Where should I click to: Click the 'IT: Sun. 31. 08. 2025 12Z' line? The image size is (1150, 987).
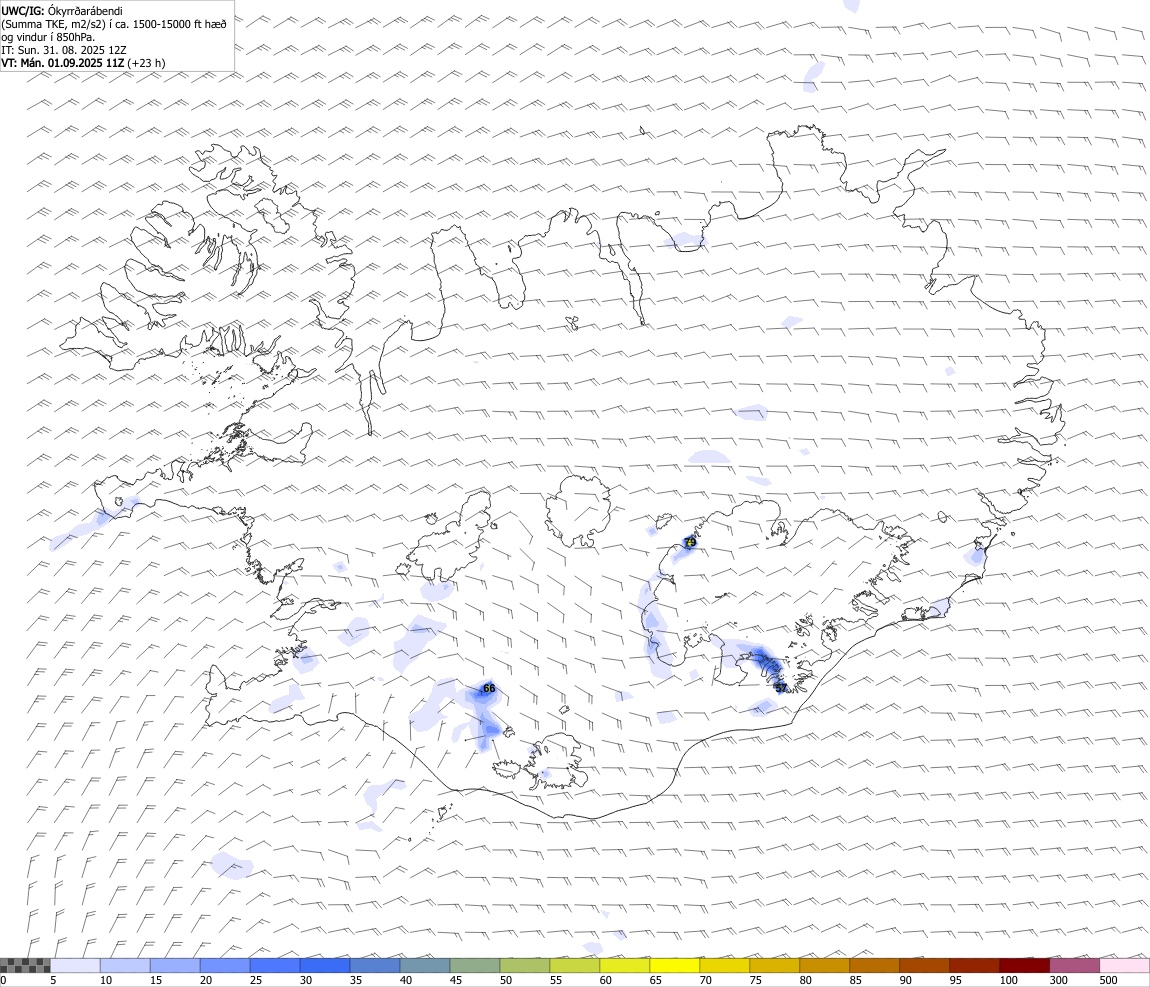64,50
